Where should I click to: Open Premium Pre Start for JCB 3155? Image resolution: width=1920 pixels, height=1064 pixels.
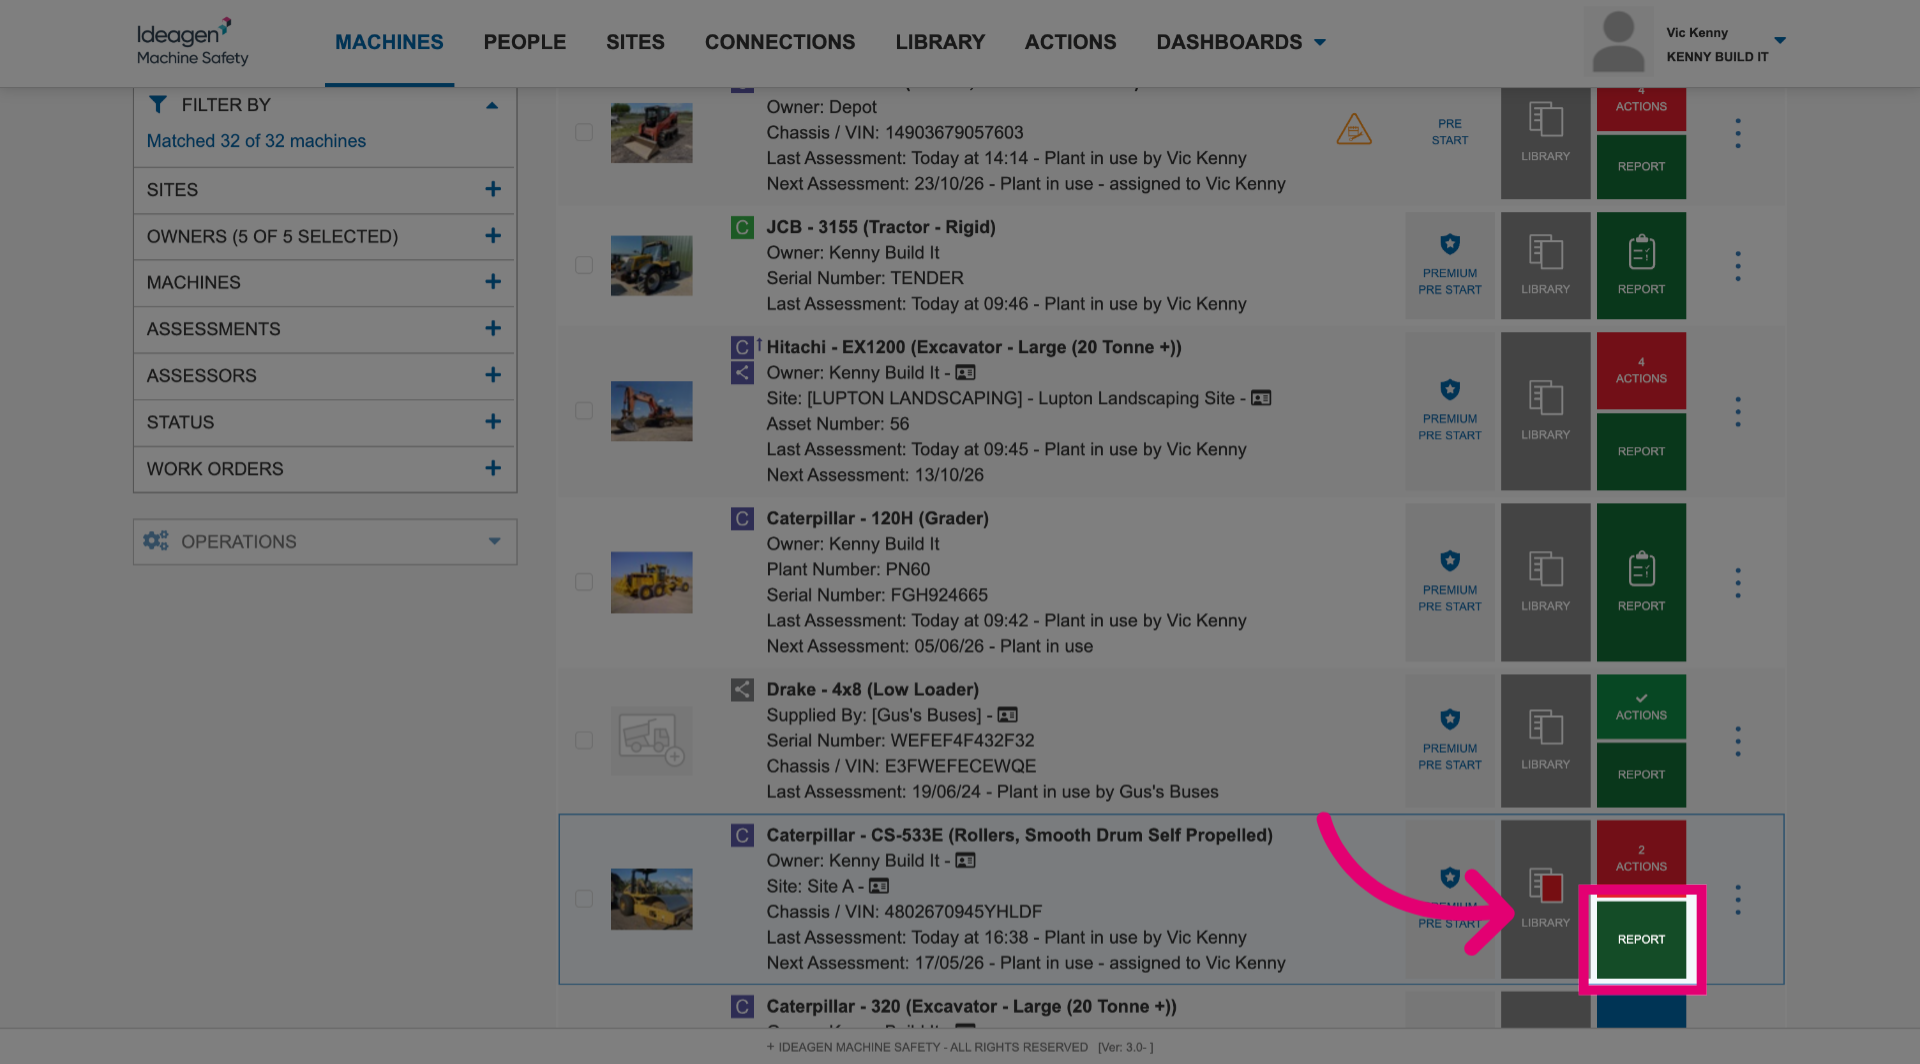1449,265
